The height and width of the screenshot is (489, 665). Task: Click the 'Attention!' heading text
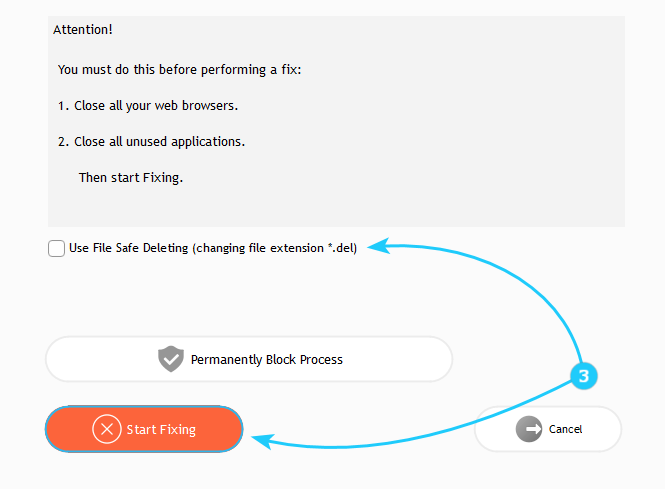point(83,30)
